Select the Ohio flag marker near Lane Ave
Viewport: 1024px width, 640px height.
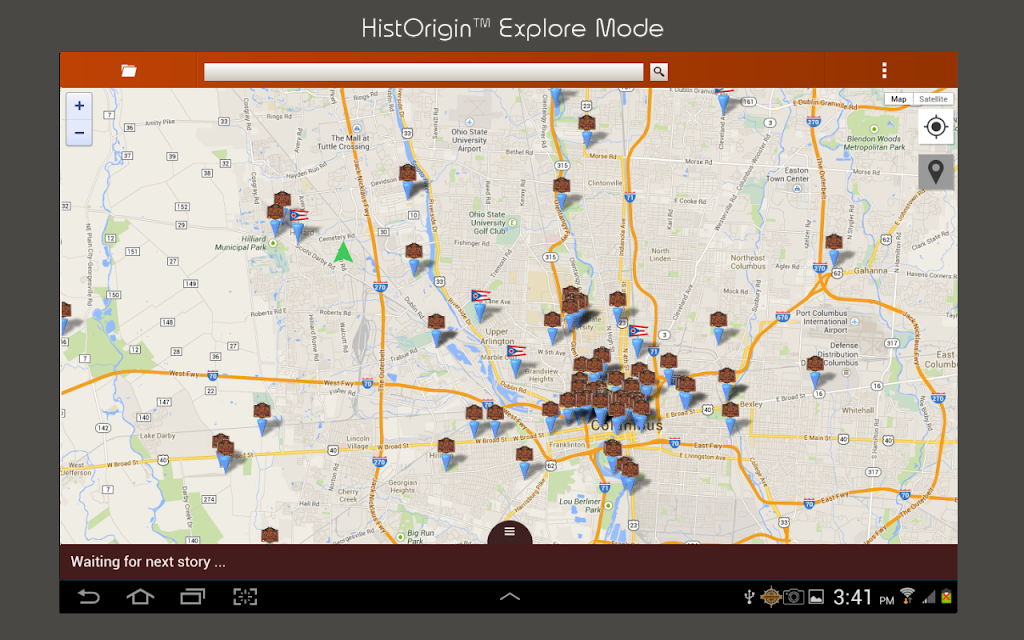click(480, 304)
